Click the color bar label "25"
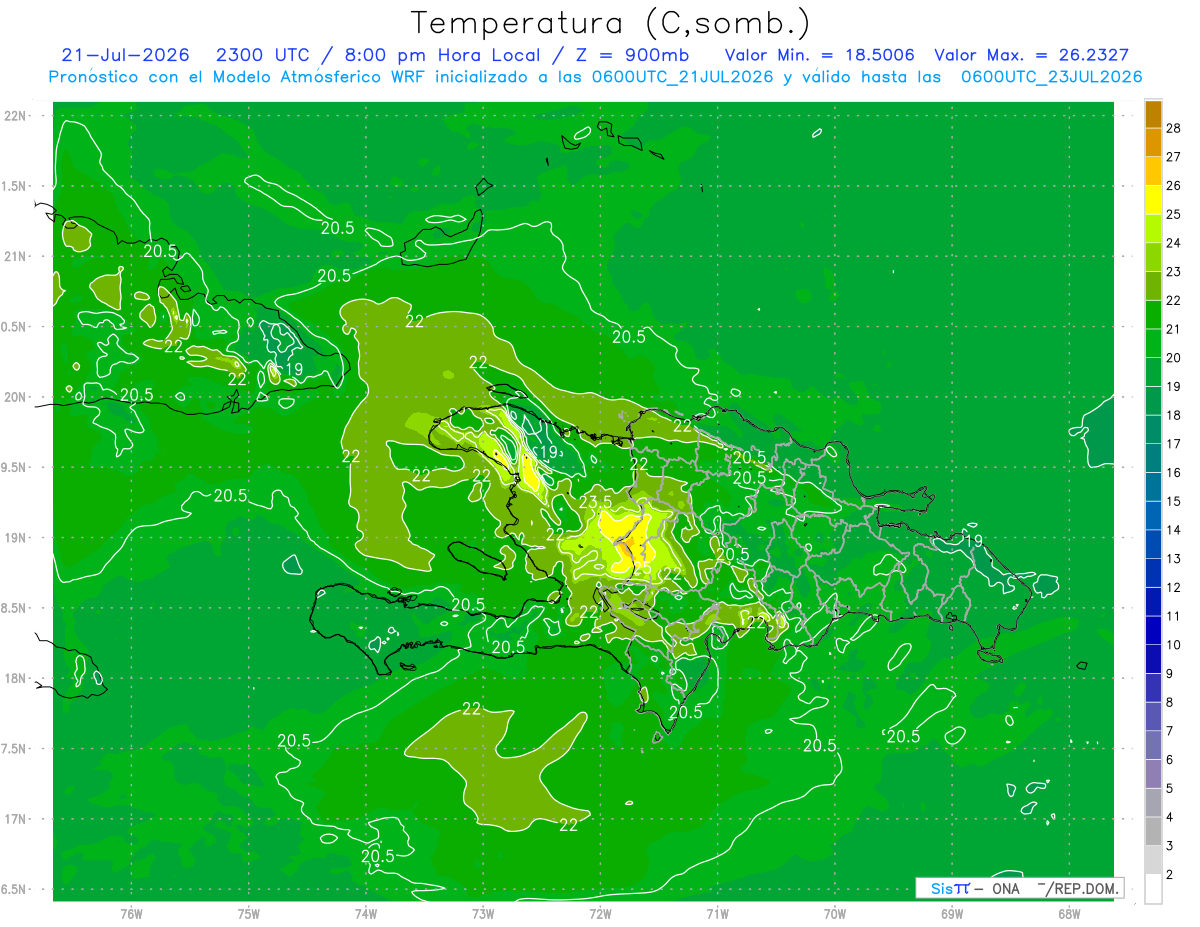 click(x=1174, y=214)
